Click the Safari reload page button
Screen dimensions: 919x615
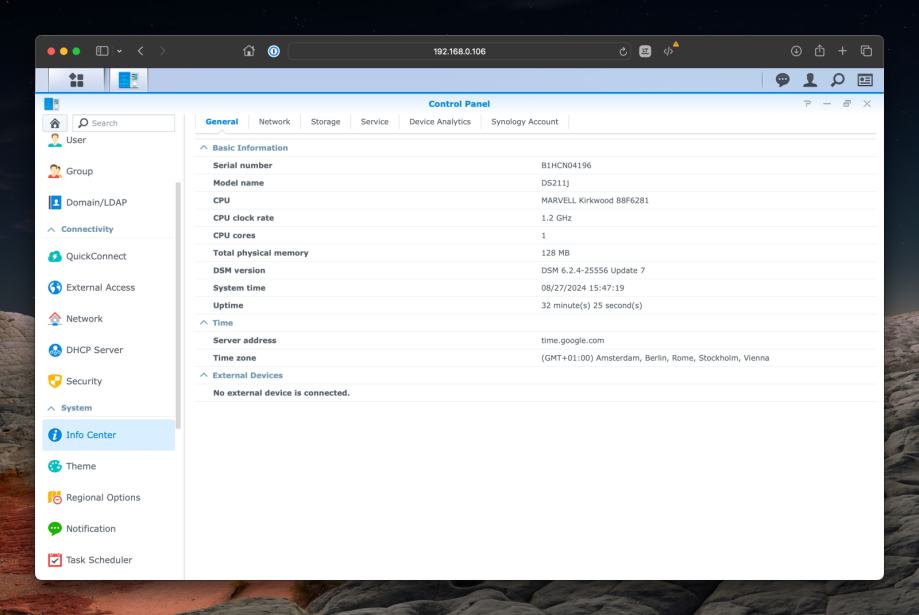(x=624, y=51)
